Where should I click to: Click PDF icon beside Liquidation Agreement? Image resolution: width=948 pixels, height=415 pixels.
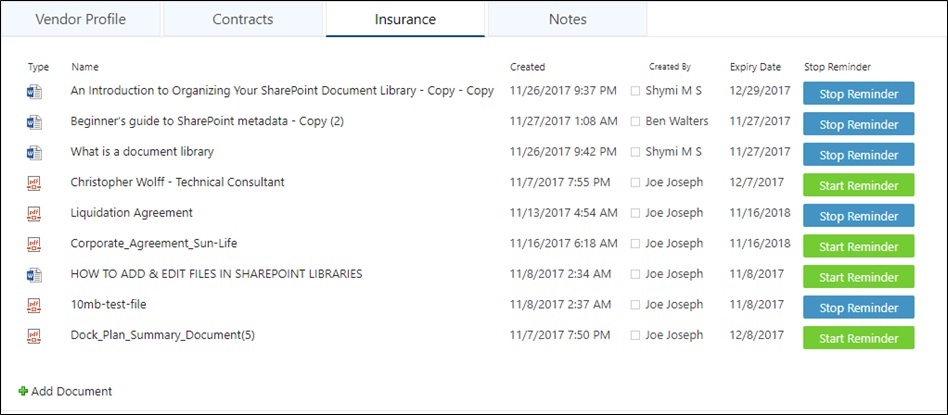point(34,214)
